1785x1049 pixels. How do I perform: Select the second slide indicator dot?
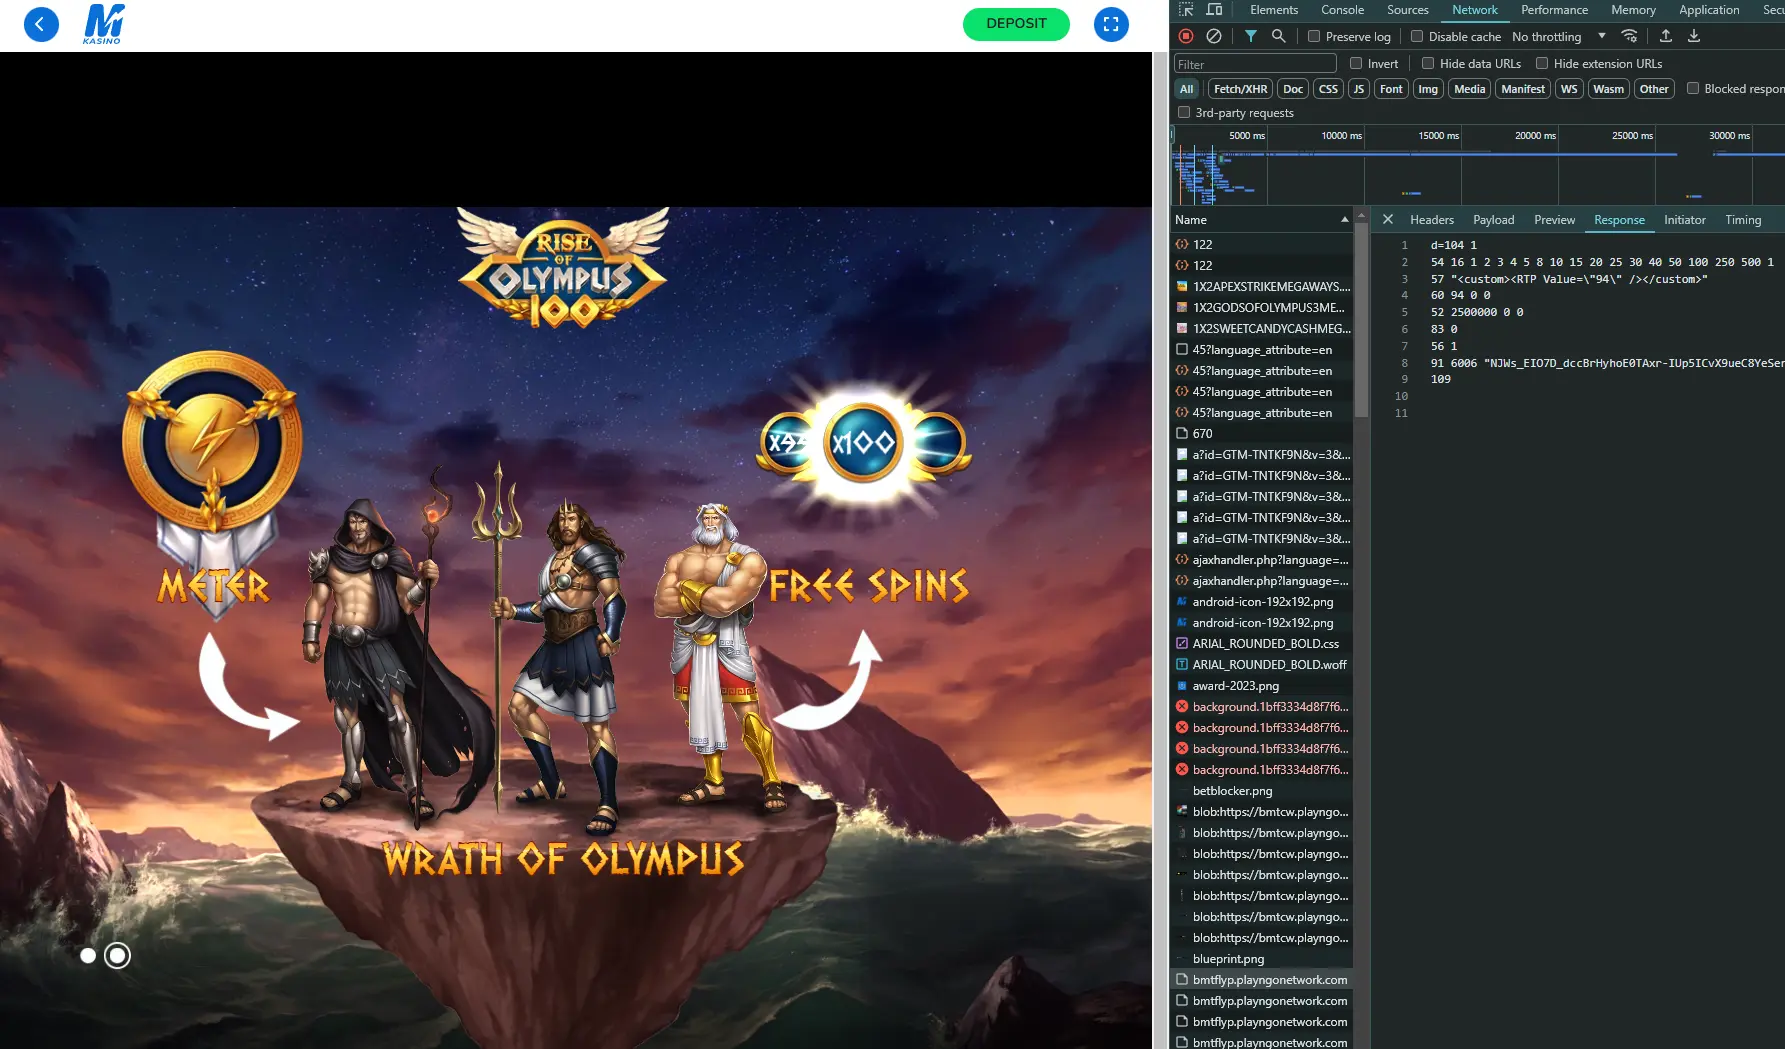(117, 956)
